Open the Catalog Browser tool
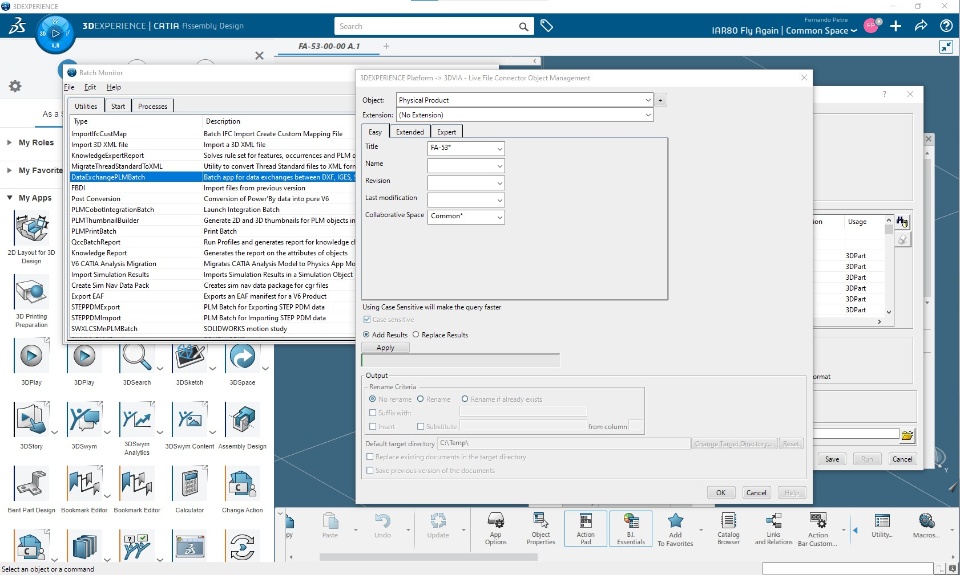The image size is (960, 575). pos(729,528)
